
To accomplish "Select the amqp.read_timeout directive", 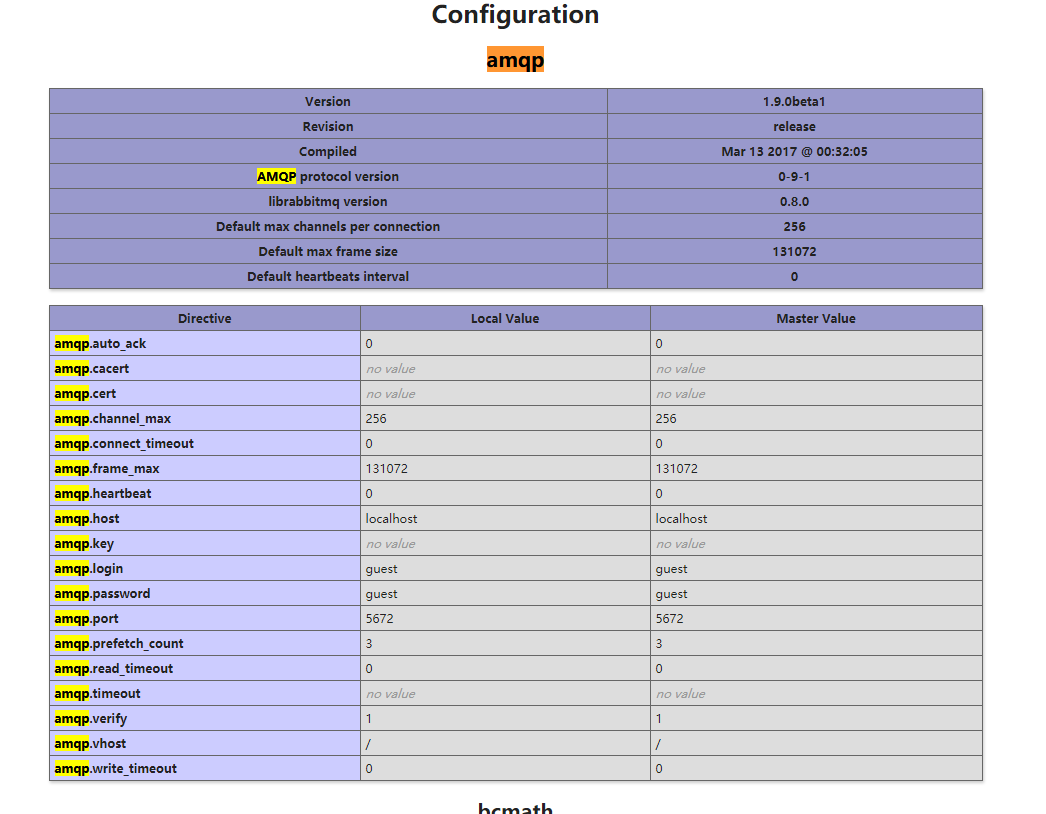I will point(113,669).
